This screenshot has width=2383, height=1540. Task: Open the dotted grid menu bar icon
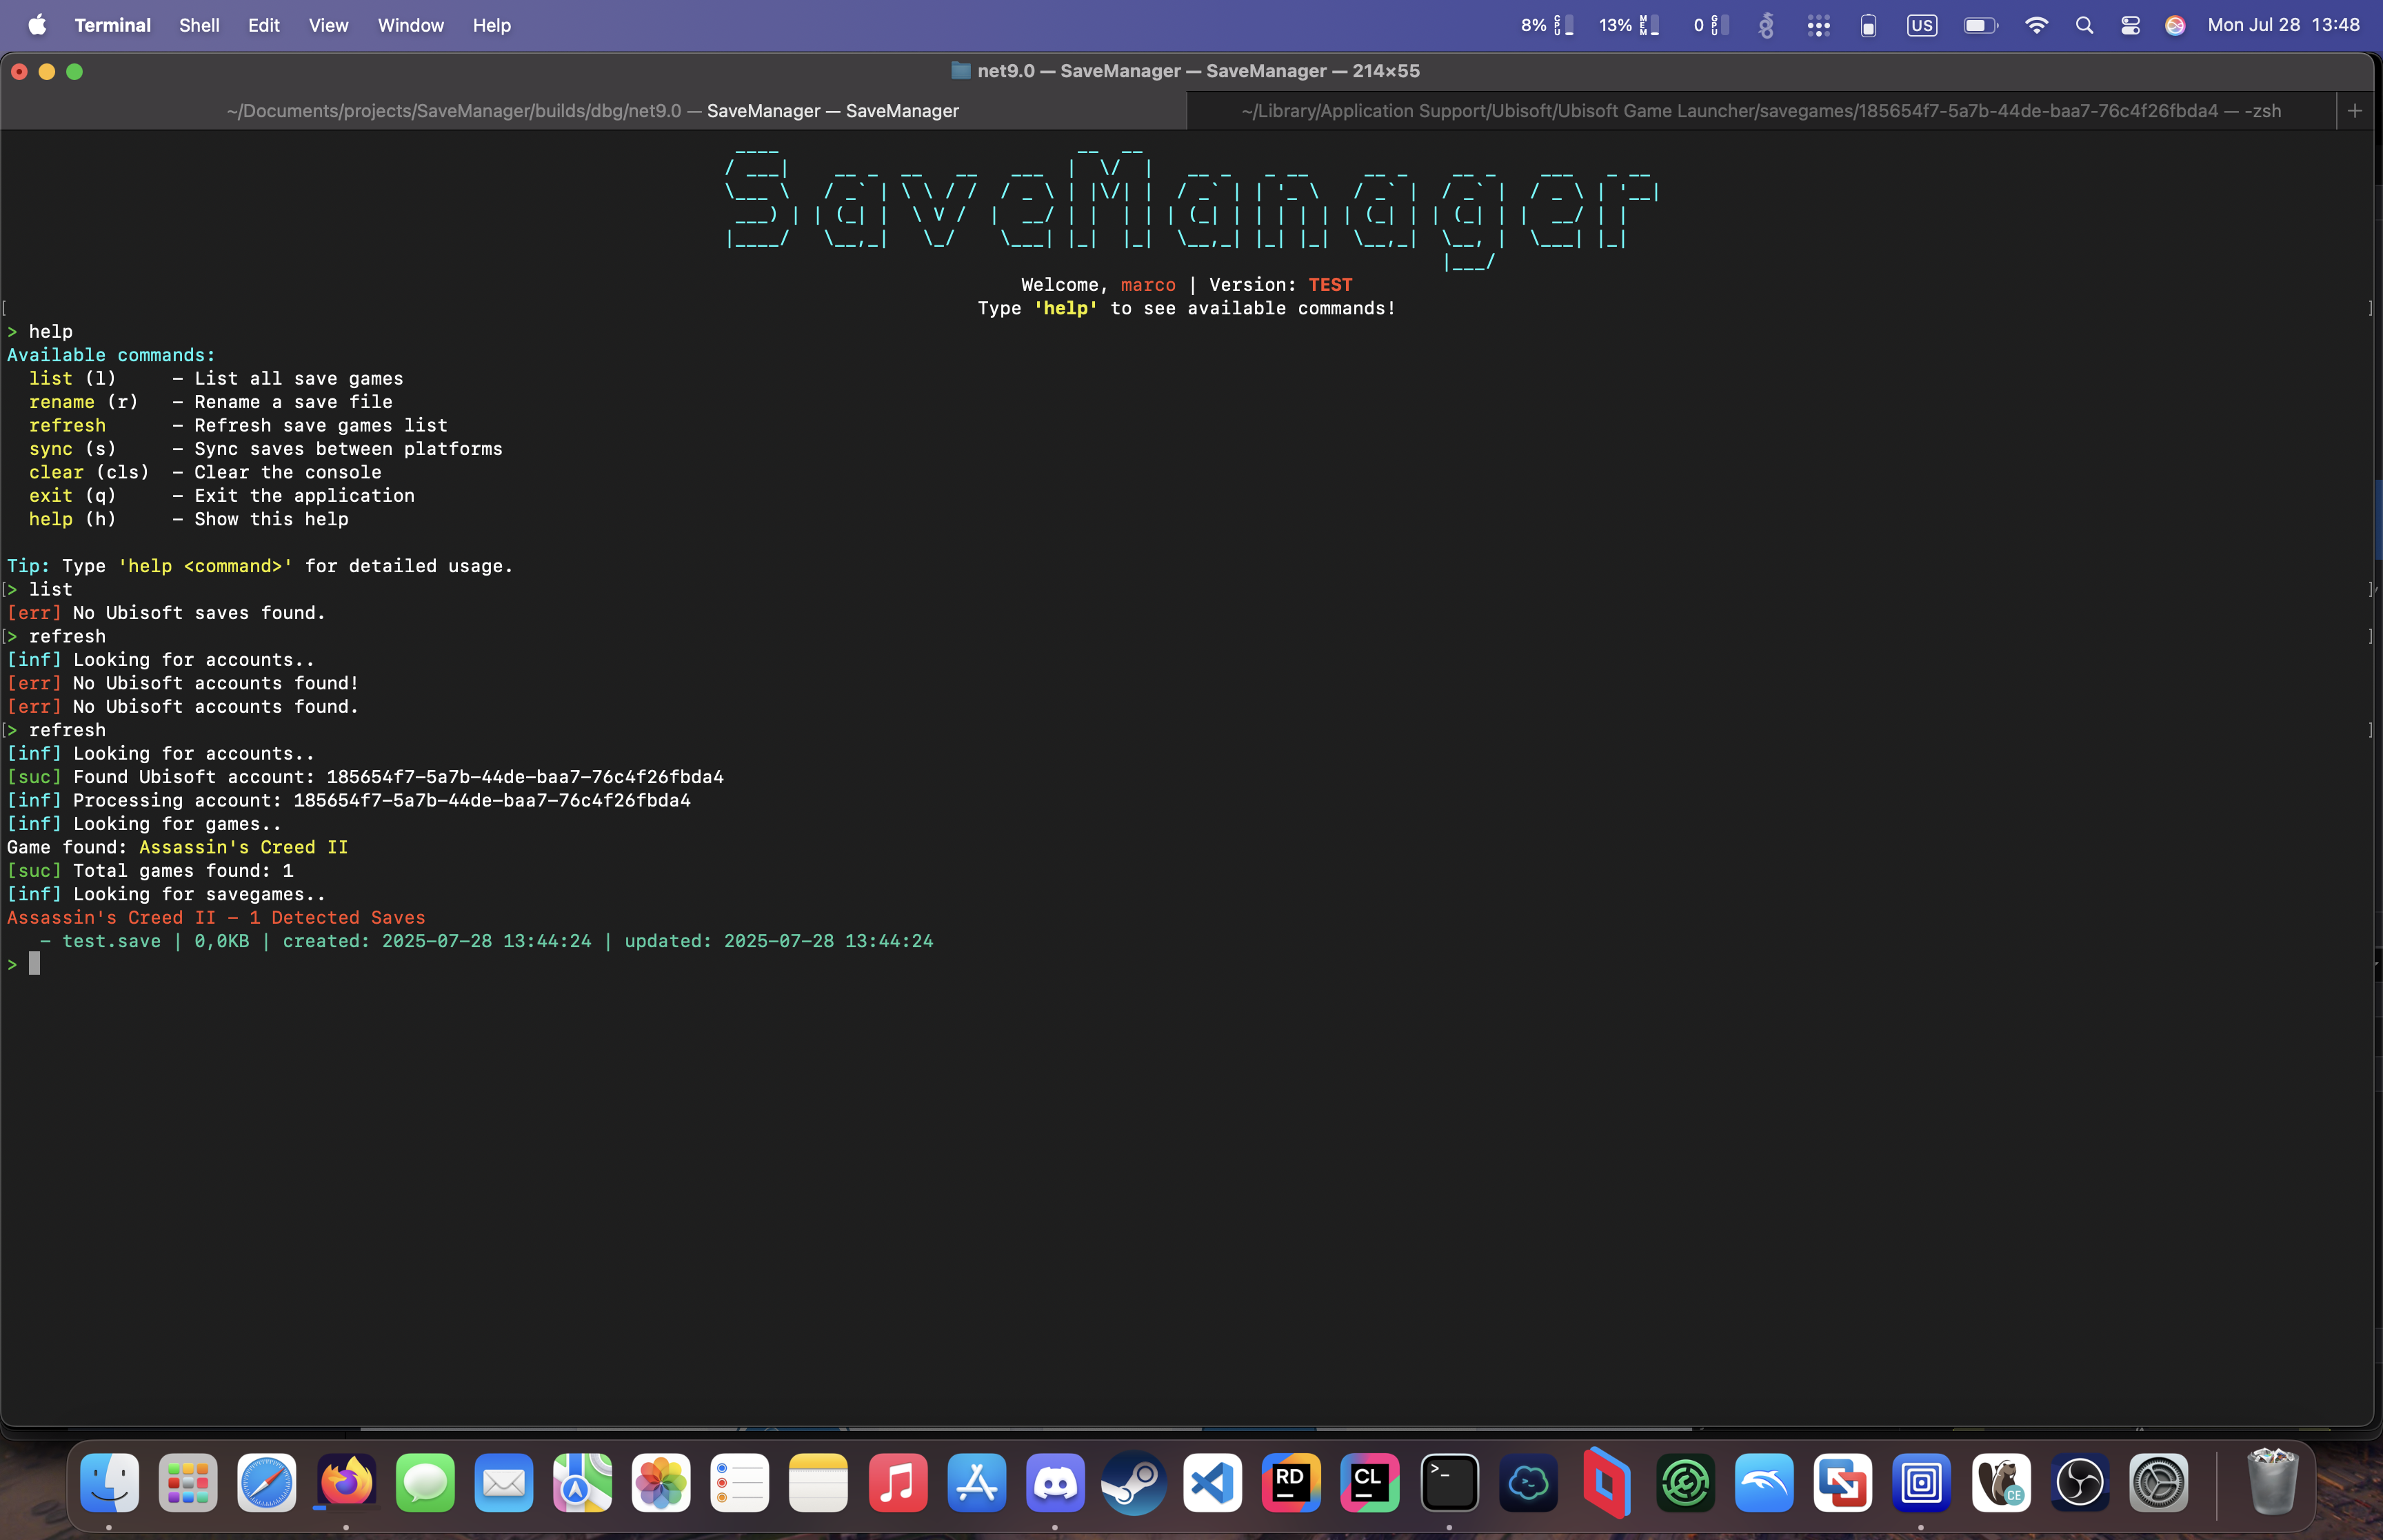1818,25
